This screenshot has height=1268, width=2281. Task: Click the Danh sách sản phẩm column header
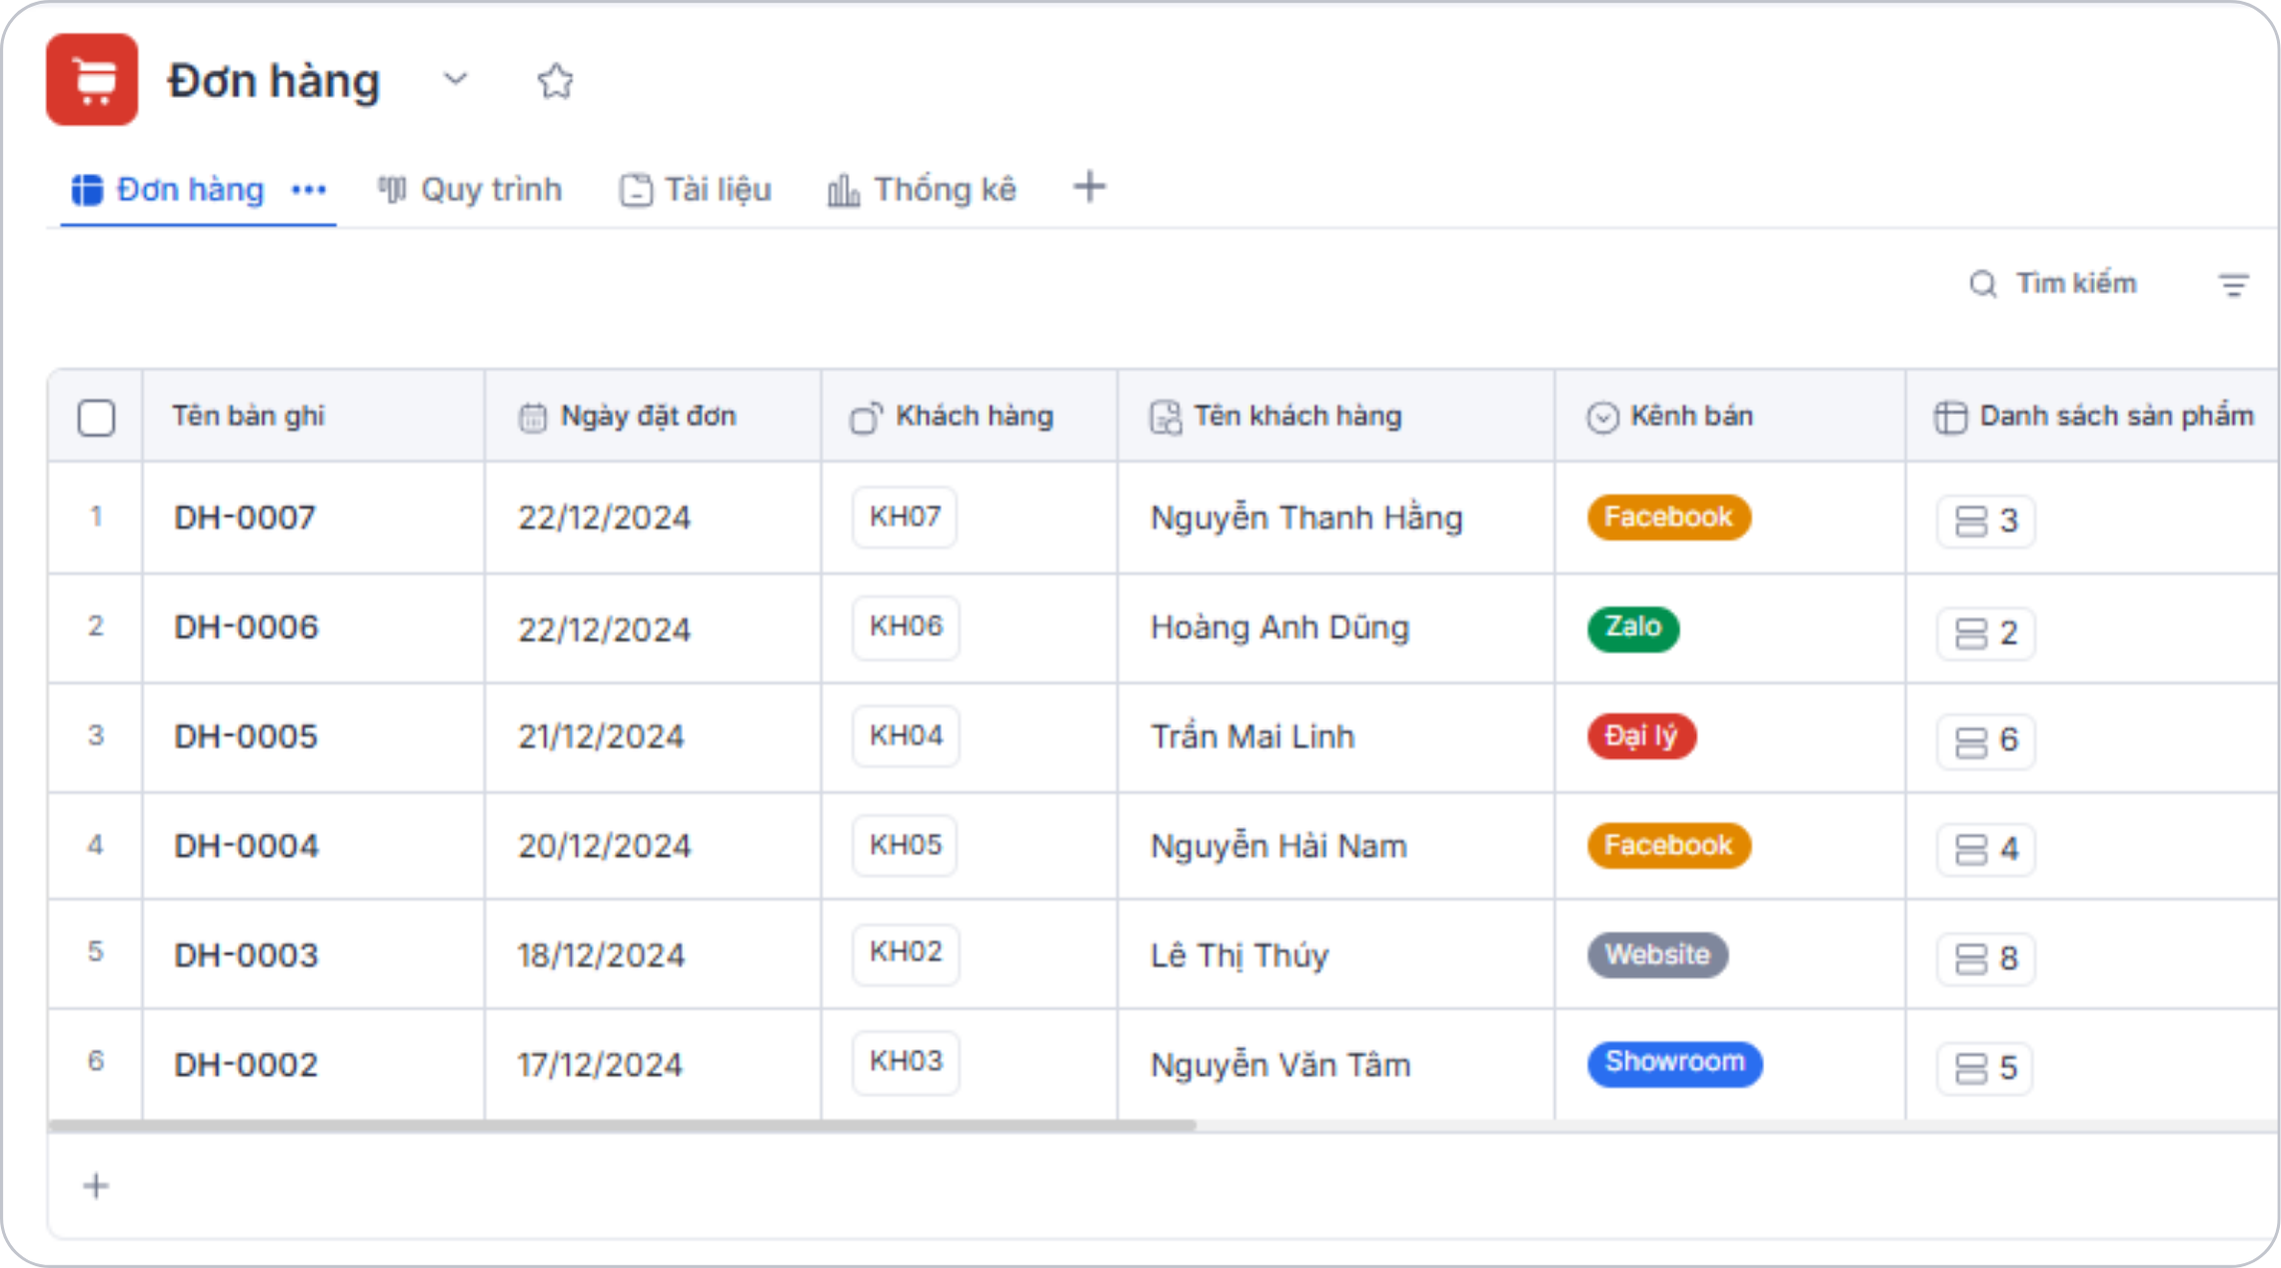click(2094, 416)
